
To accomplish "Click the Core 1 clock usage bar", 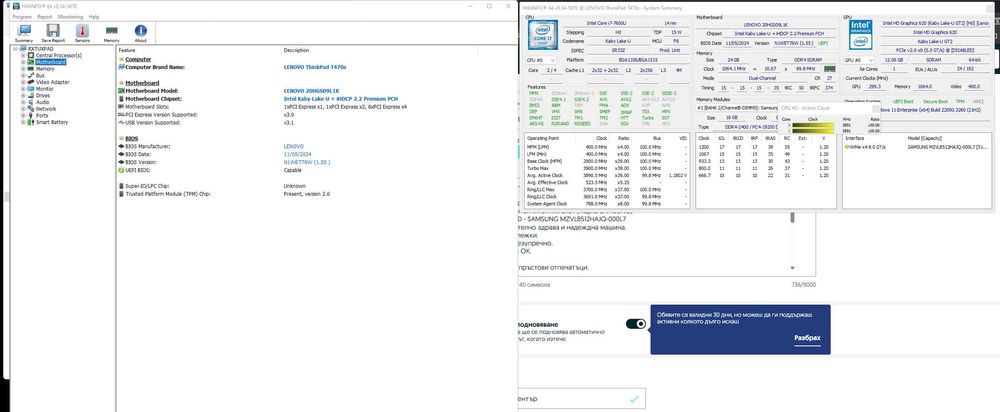I will coord(812,129).
